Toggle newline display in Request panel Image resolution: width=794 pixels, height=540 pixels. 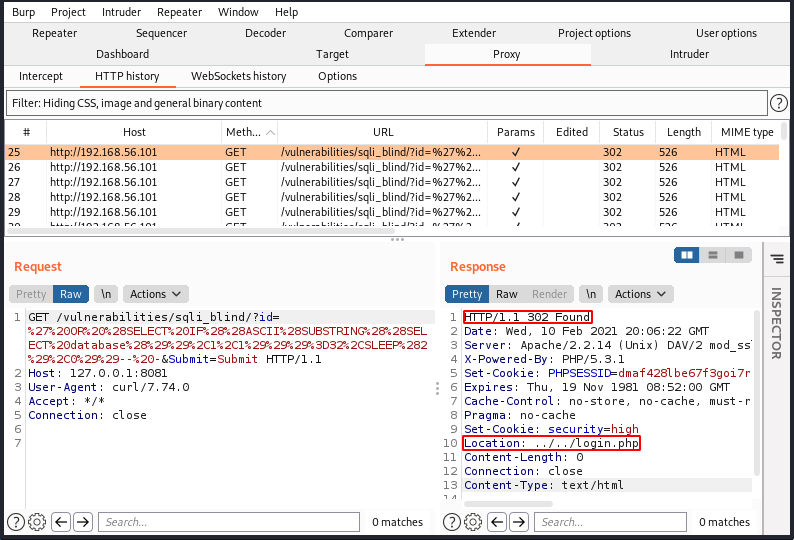(x=106, y=294)
